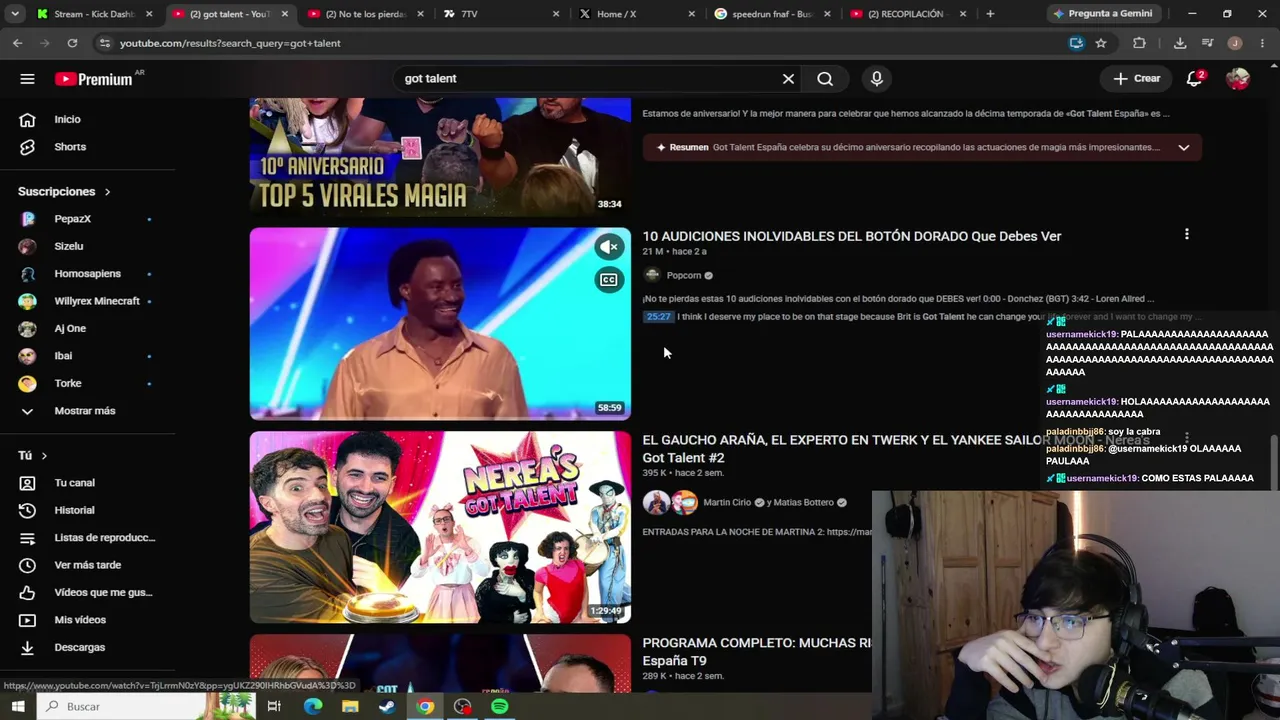
Task: Open the media controls icon
Action: click(1207, 43)
